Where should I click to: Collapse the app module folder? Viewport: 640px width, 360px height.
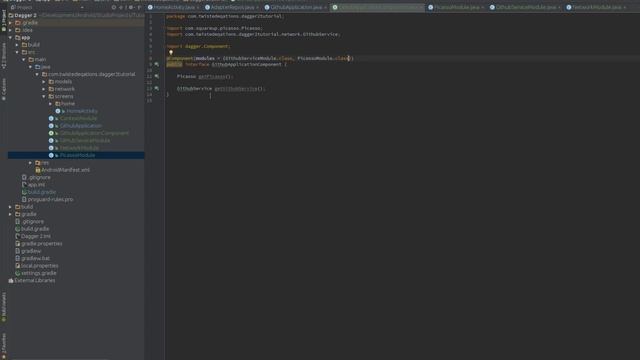(11, 38)
